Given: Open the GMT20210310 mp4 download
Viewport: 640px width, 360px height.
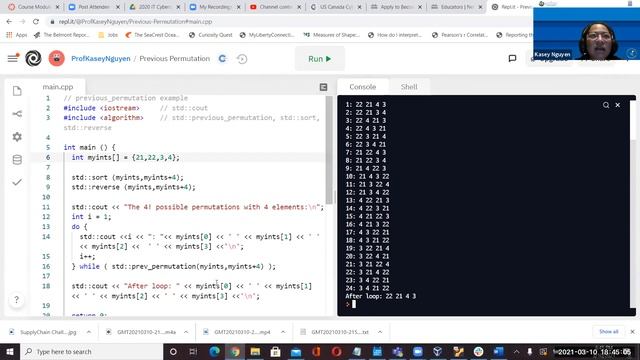Looking at the screenshot, I should [237, 332].
